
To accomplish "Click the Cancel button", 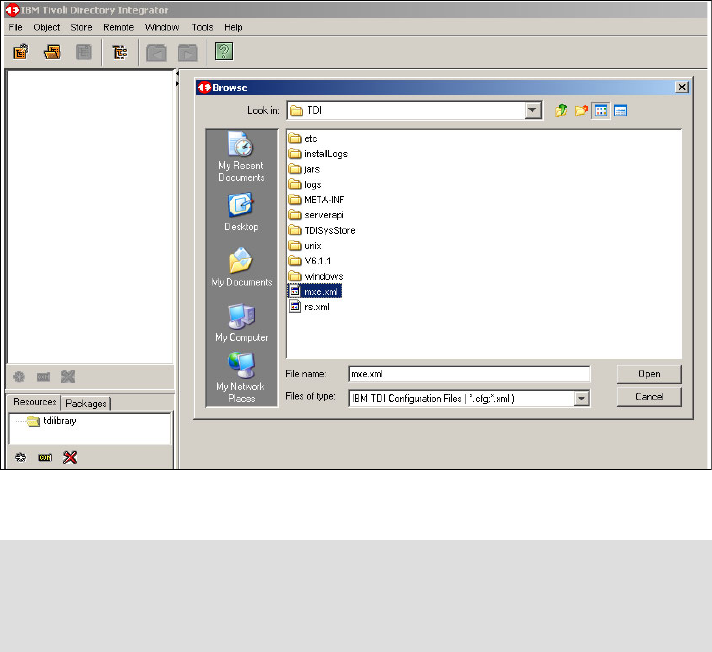I will click(649, 397).
